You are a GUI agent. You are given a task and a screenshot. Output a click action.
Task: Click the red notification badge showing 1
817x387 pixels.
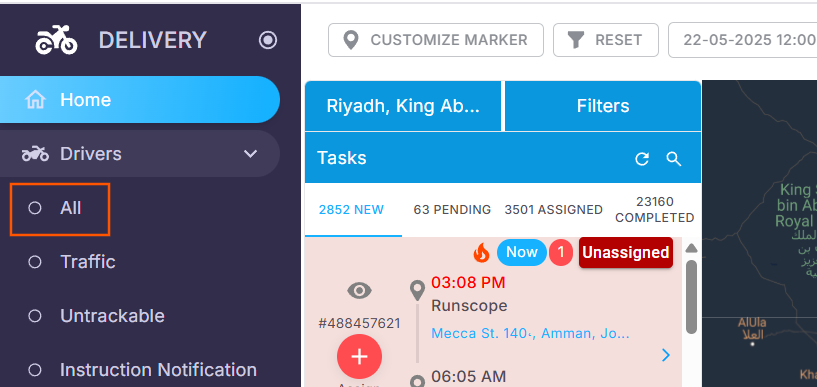tap(561, 253)
